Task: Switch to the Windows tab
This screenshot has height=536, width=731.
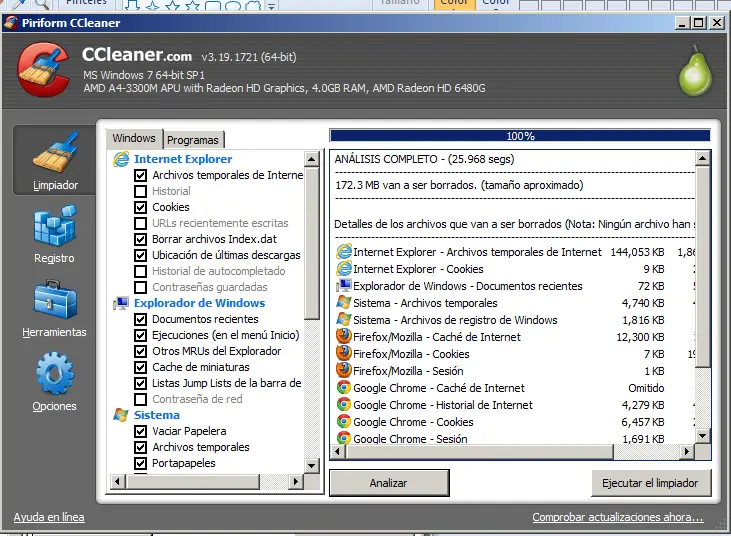Action: coord(134,138)
